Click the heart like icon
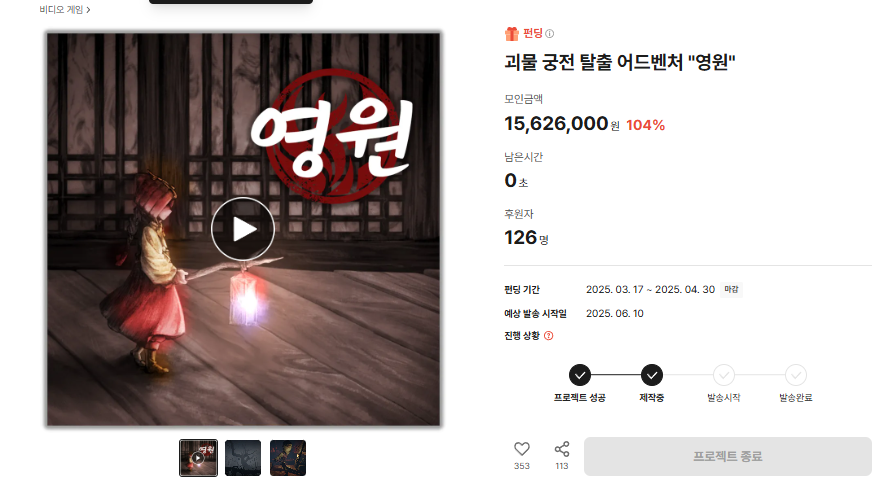 pos(522,449)
